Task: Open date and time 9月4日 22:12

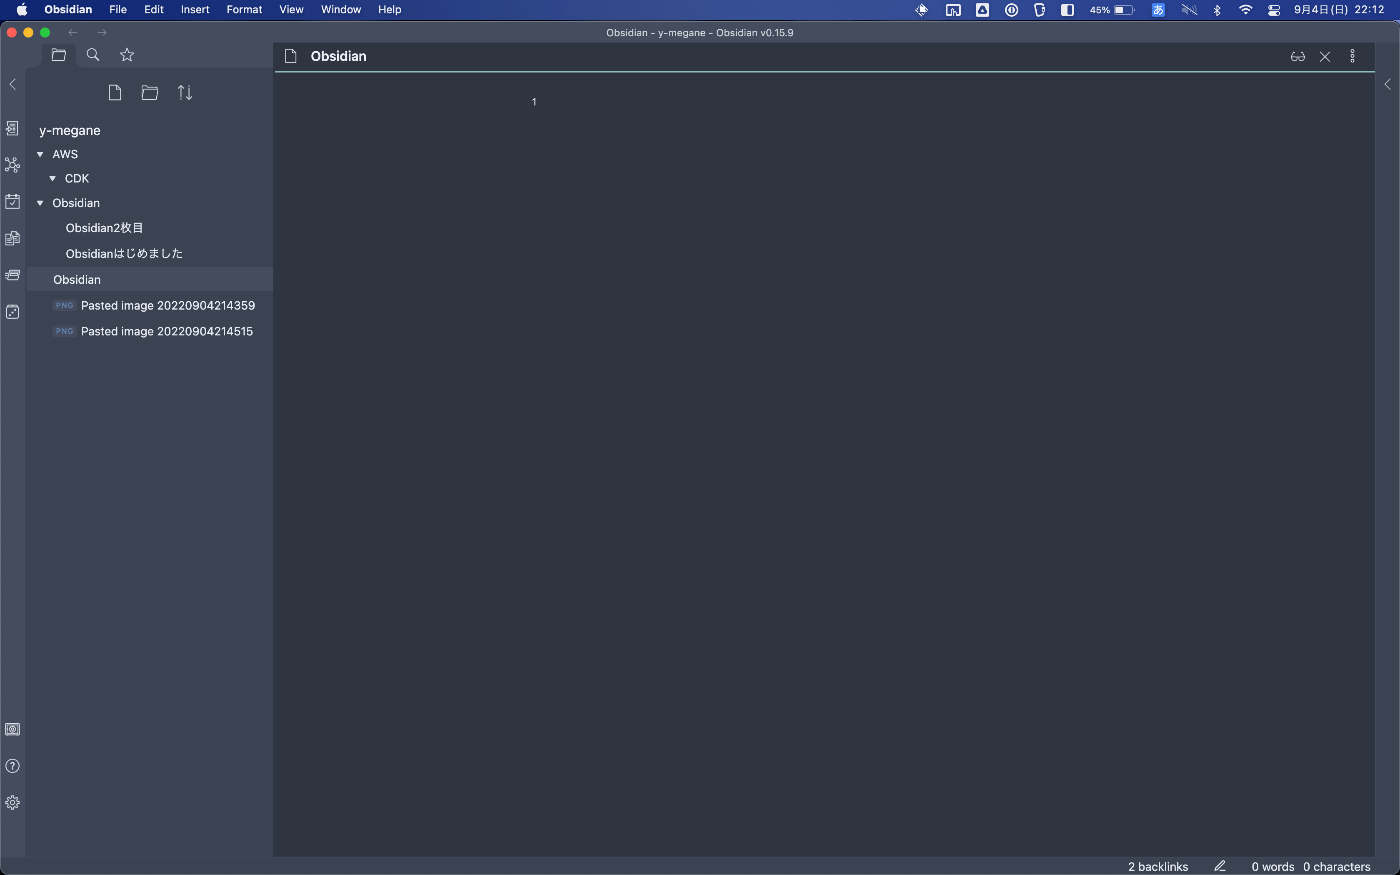Action: coord(1339,9)
